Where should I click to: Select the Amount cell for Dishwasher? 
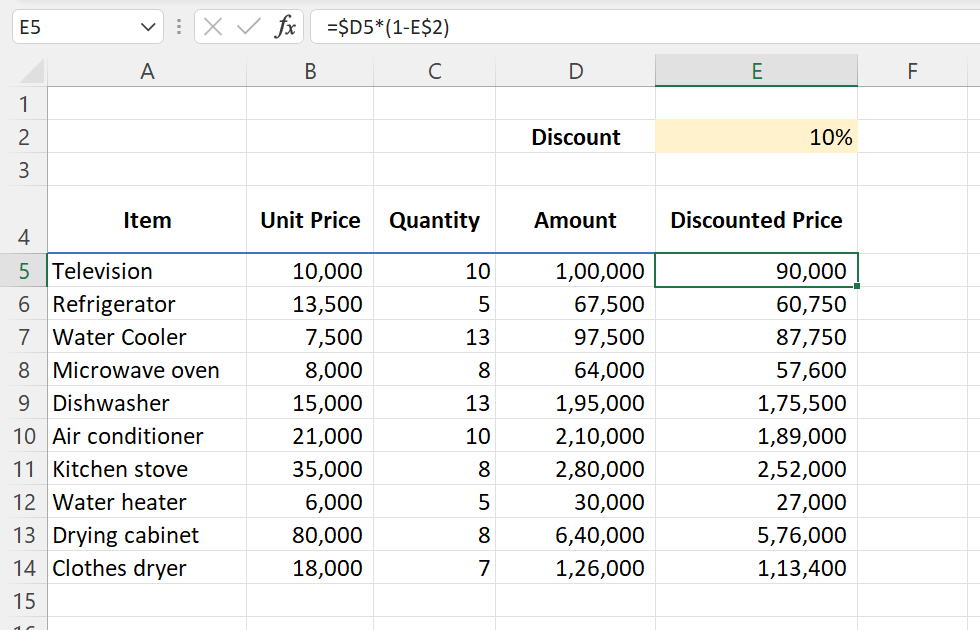point(576,403)
